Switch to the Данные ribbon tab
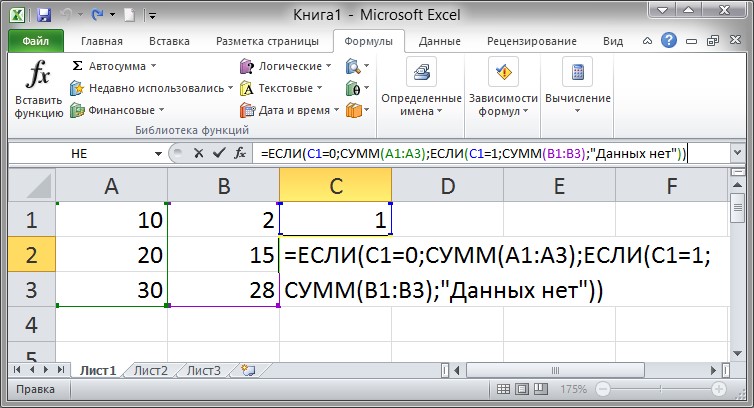Screen dimensions: 754x408 pos(439,42)
